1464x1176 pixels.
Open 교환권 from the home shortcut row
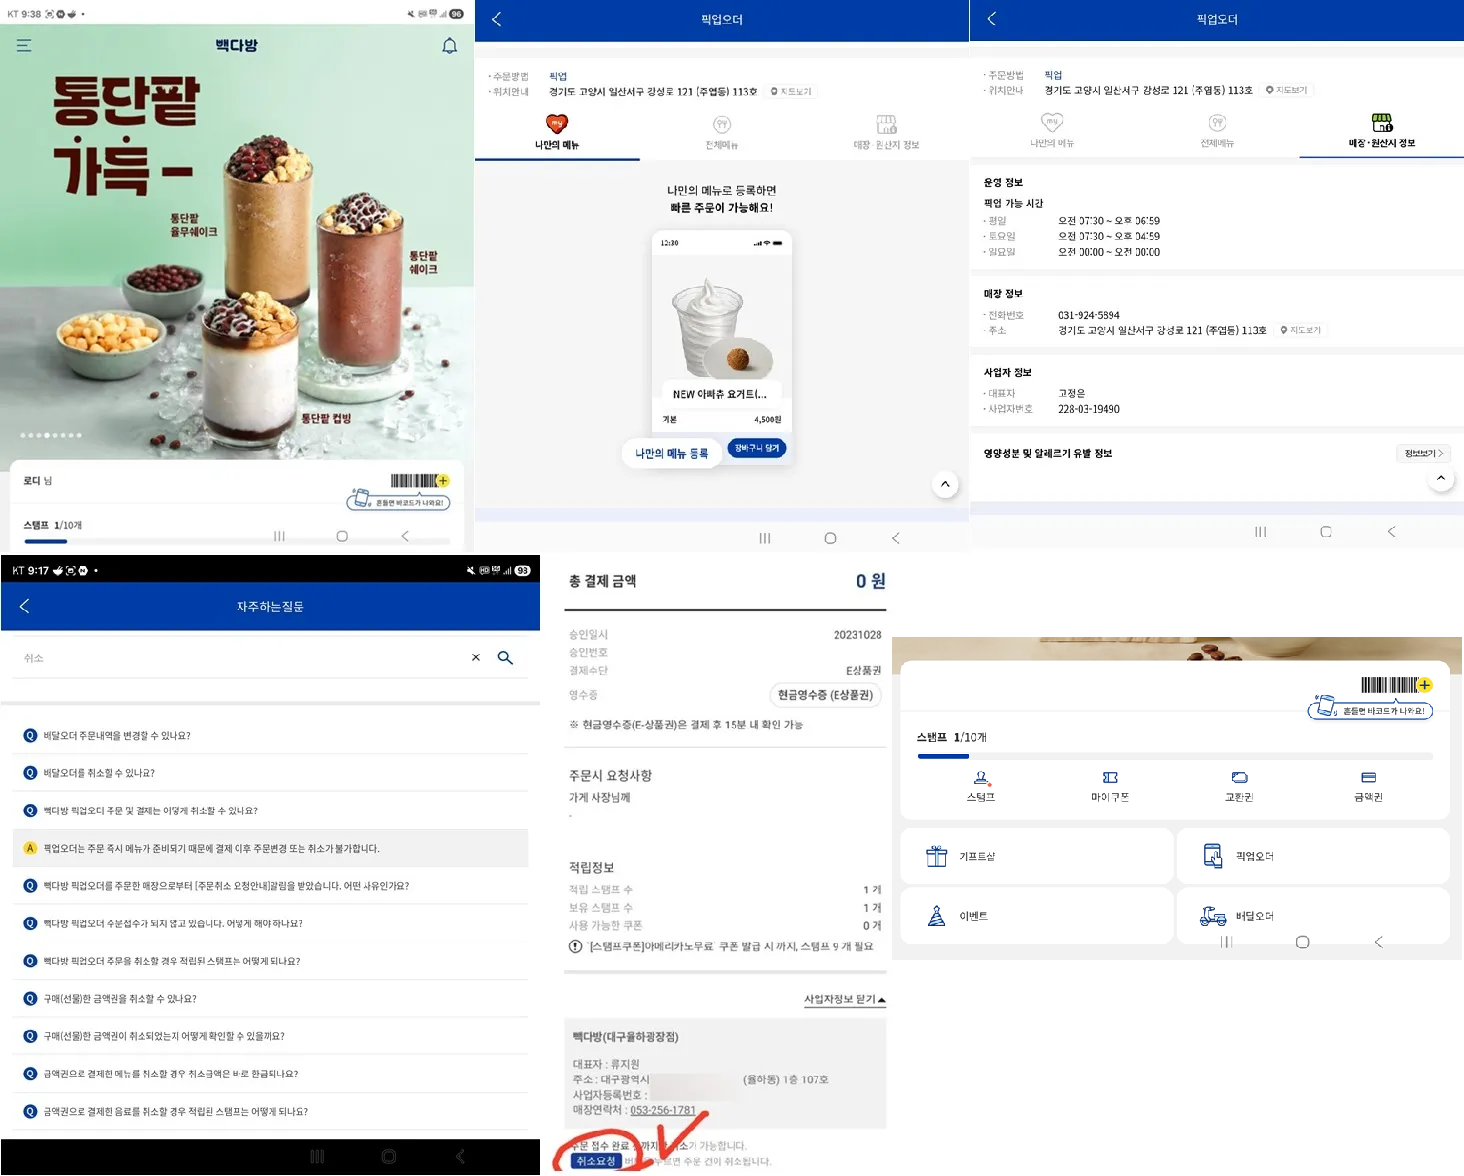click(x=1239, y=786)
